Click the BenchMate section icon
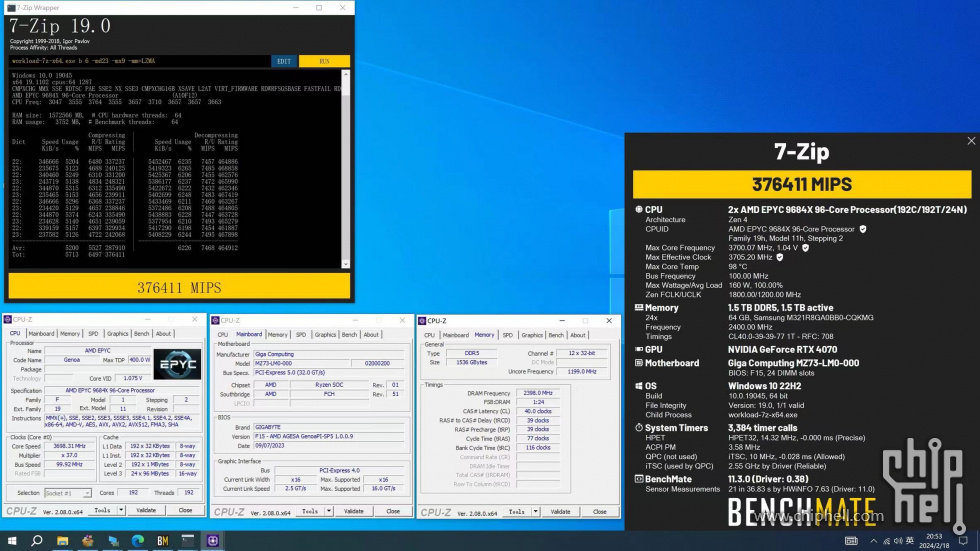This screenshot has height=551, width=980. pyautogui.click(x=639, y=479)
